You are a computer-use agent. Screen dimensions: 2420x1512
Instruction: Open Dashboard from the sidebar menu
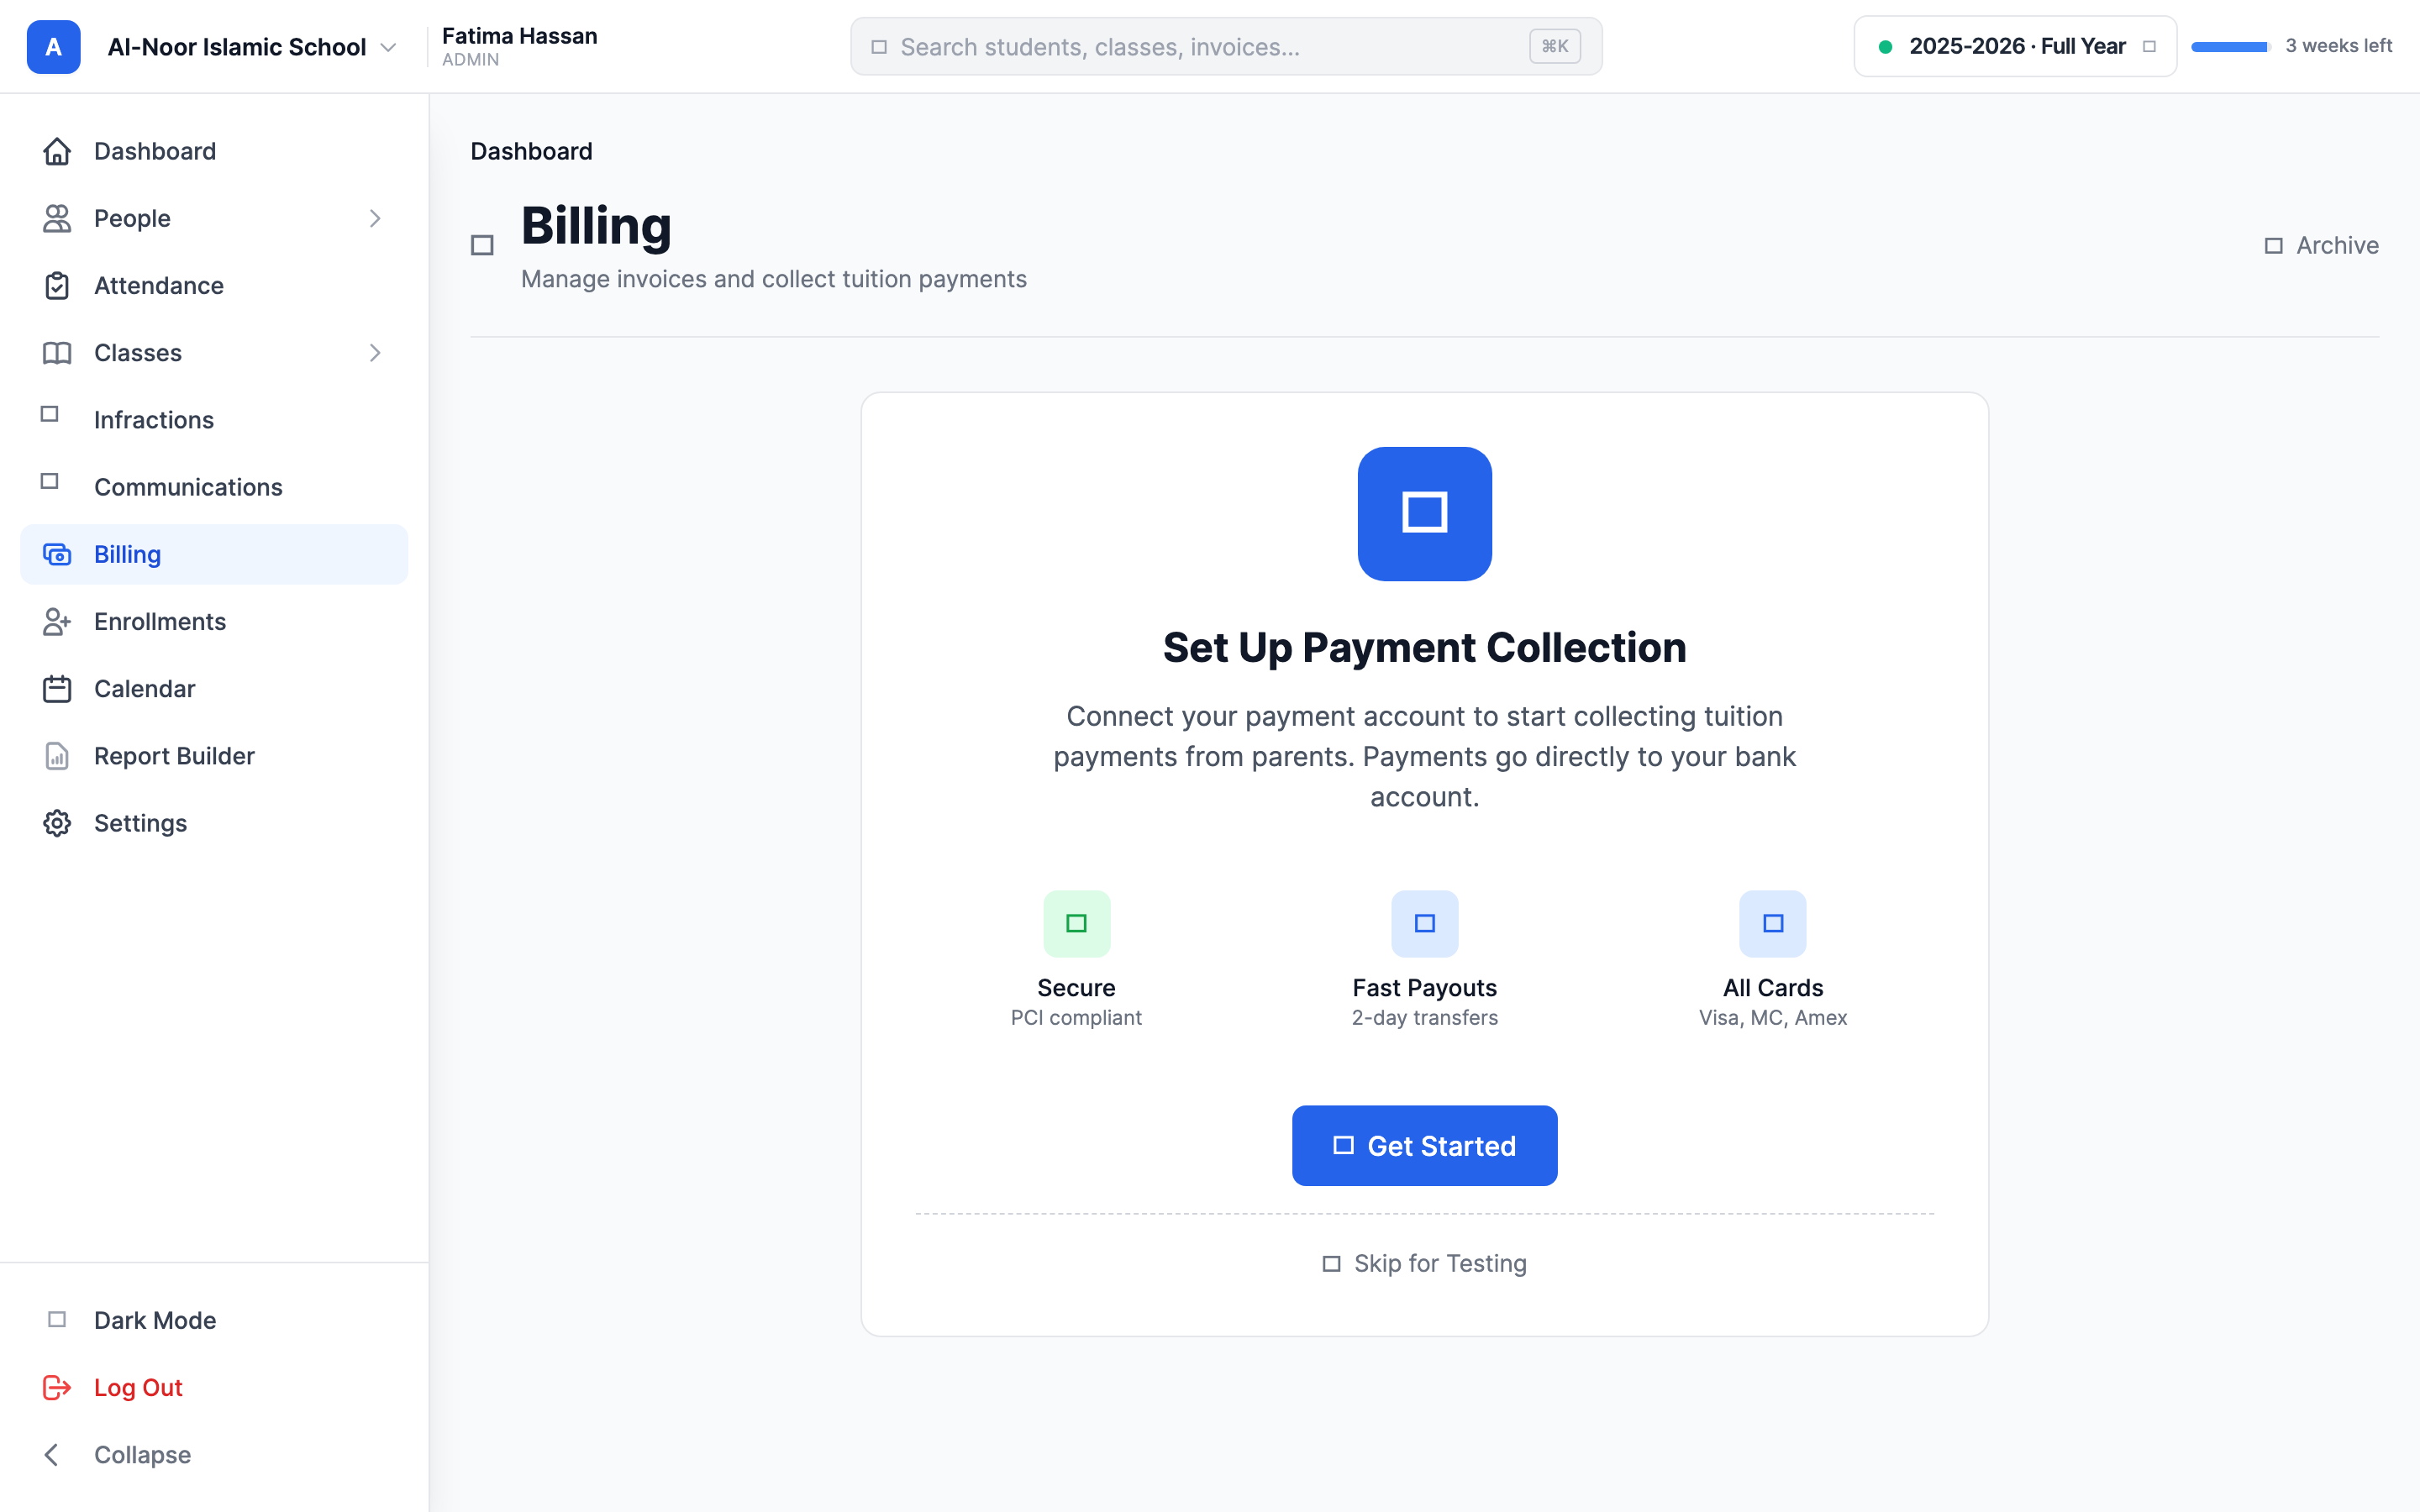(x=214, y=151)
